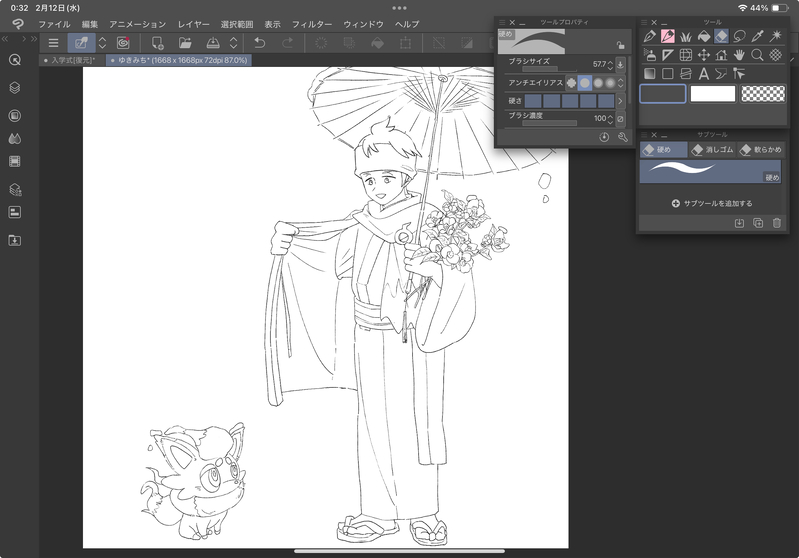Image resolution: width=799 pixels, height=558 pixels.
Task: Select the Move layer tool
Action: click(x=703, y=55)
